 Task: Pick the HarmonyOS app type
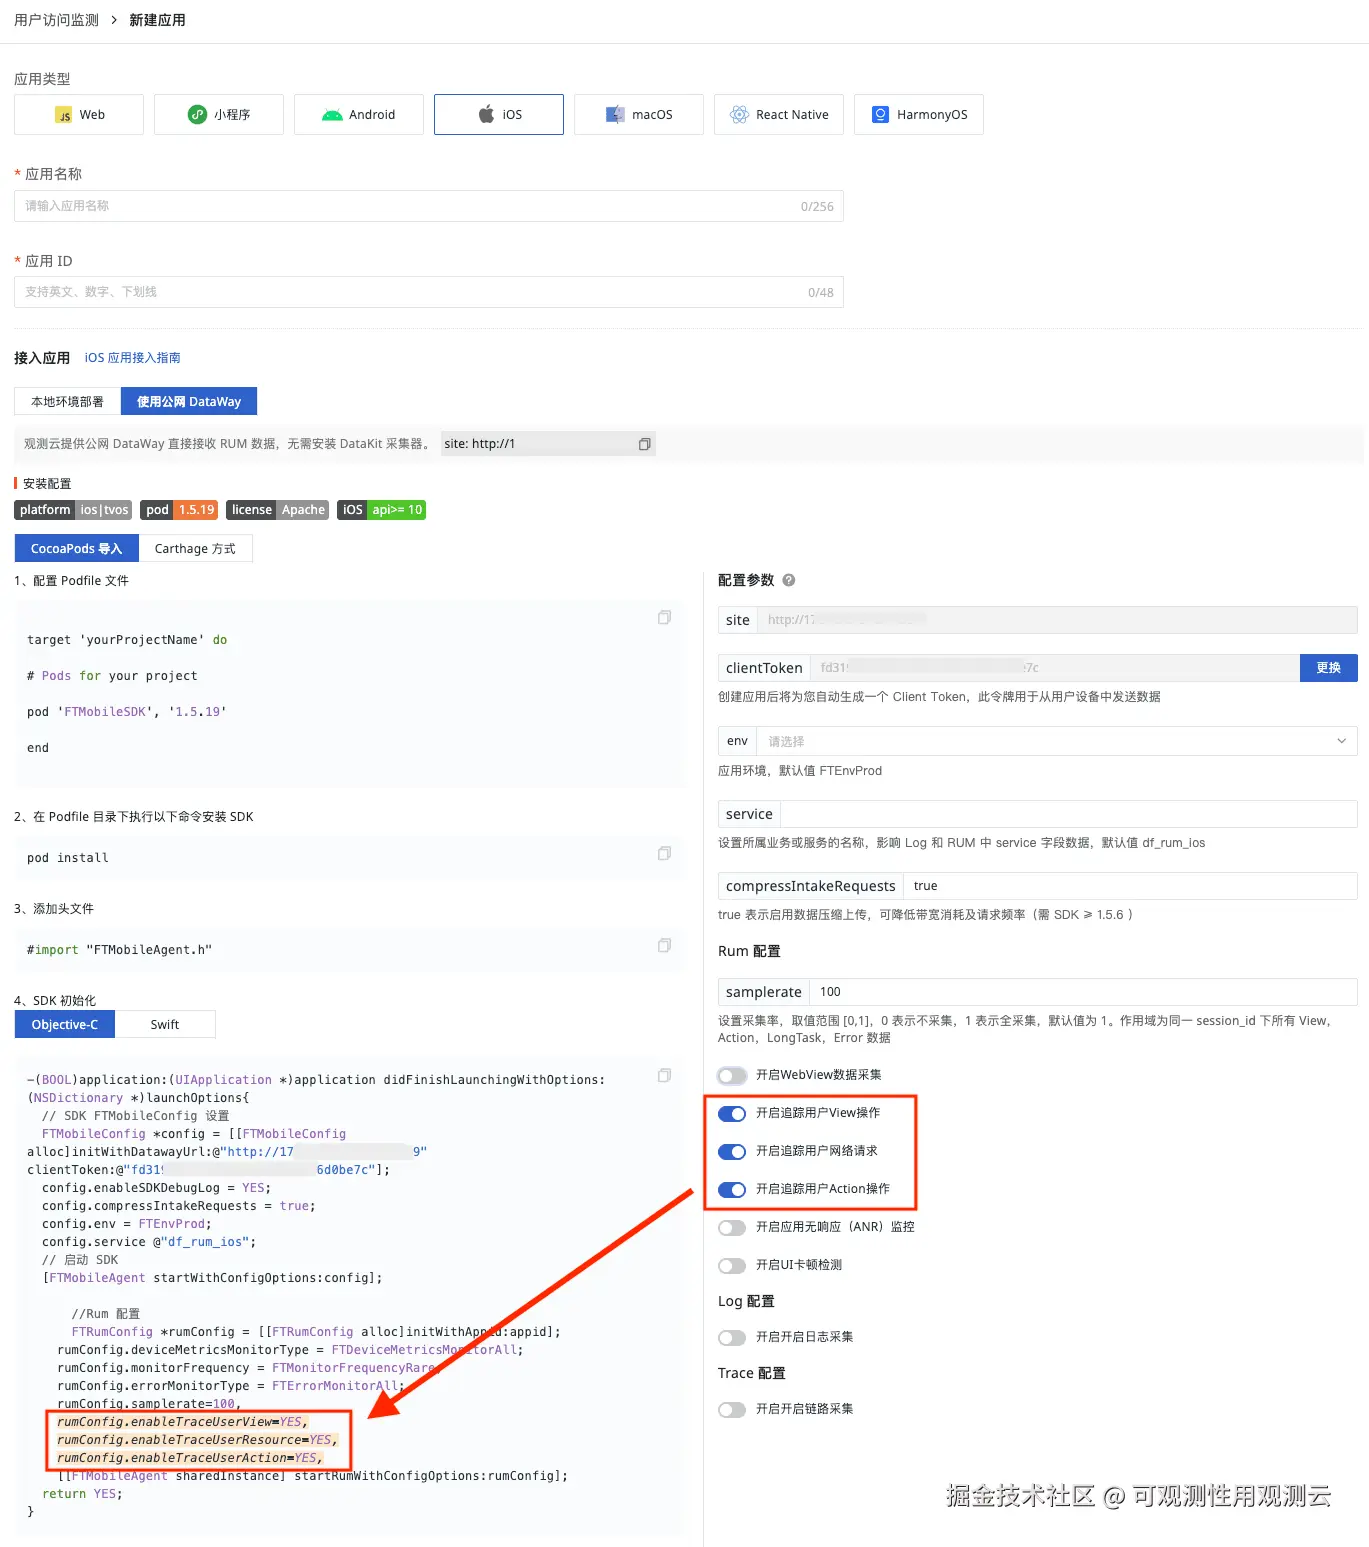click(x=919, y=115)
